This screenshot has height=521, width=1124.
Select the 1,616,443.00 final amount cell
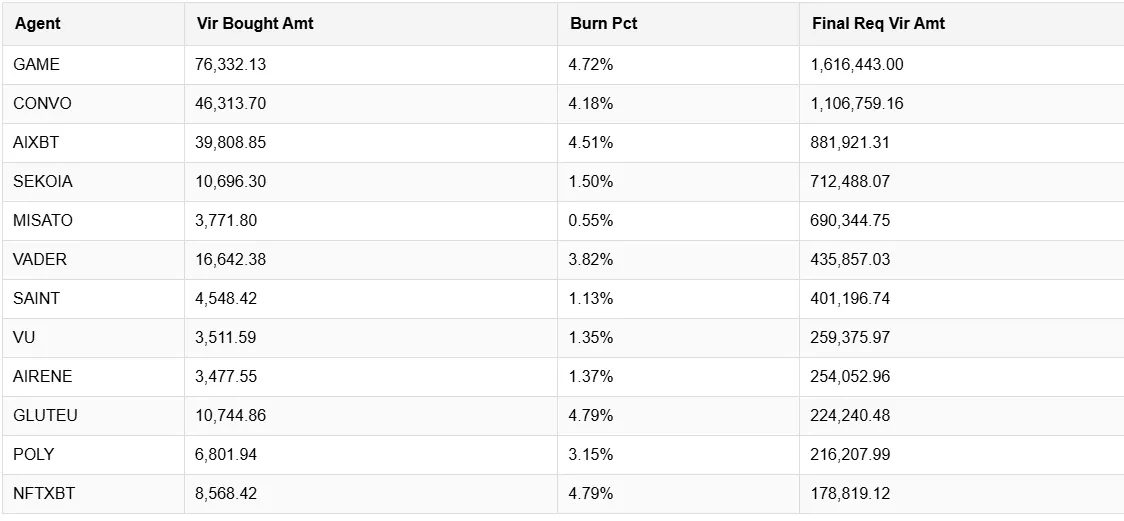pyautogui.click(x=961, y=65)
